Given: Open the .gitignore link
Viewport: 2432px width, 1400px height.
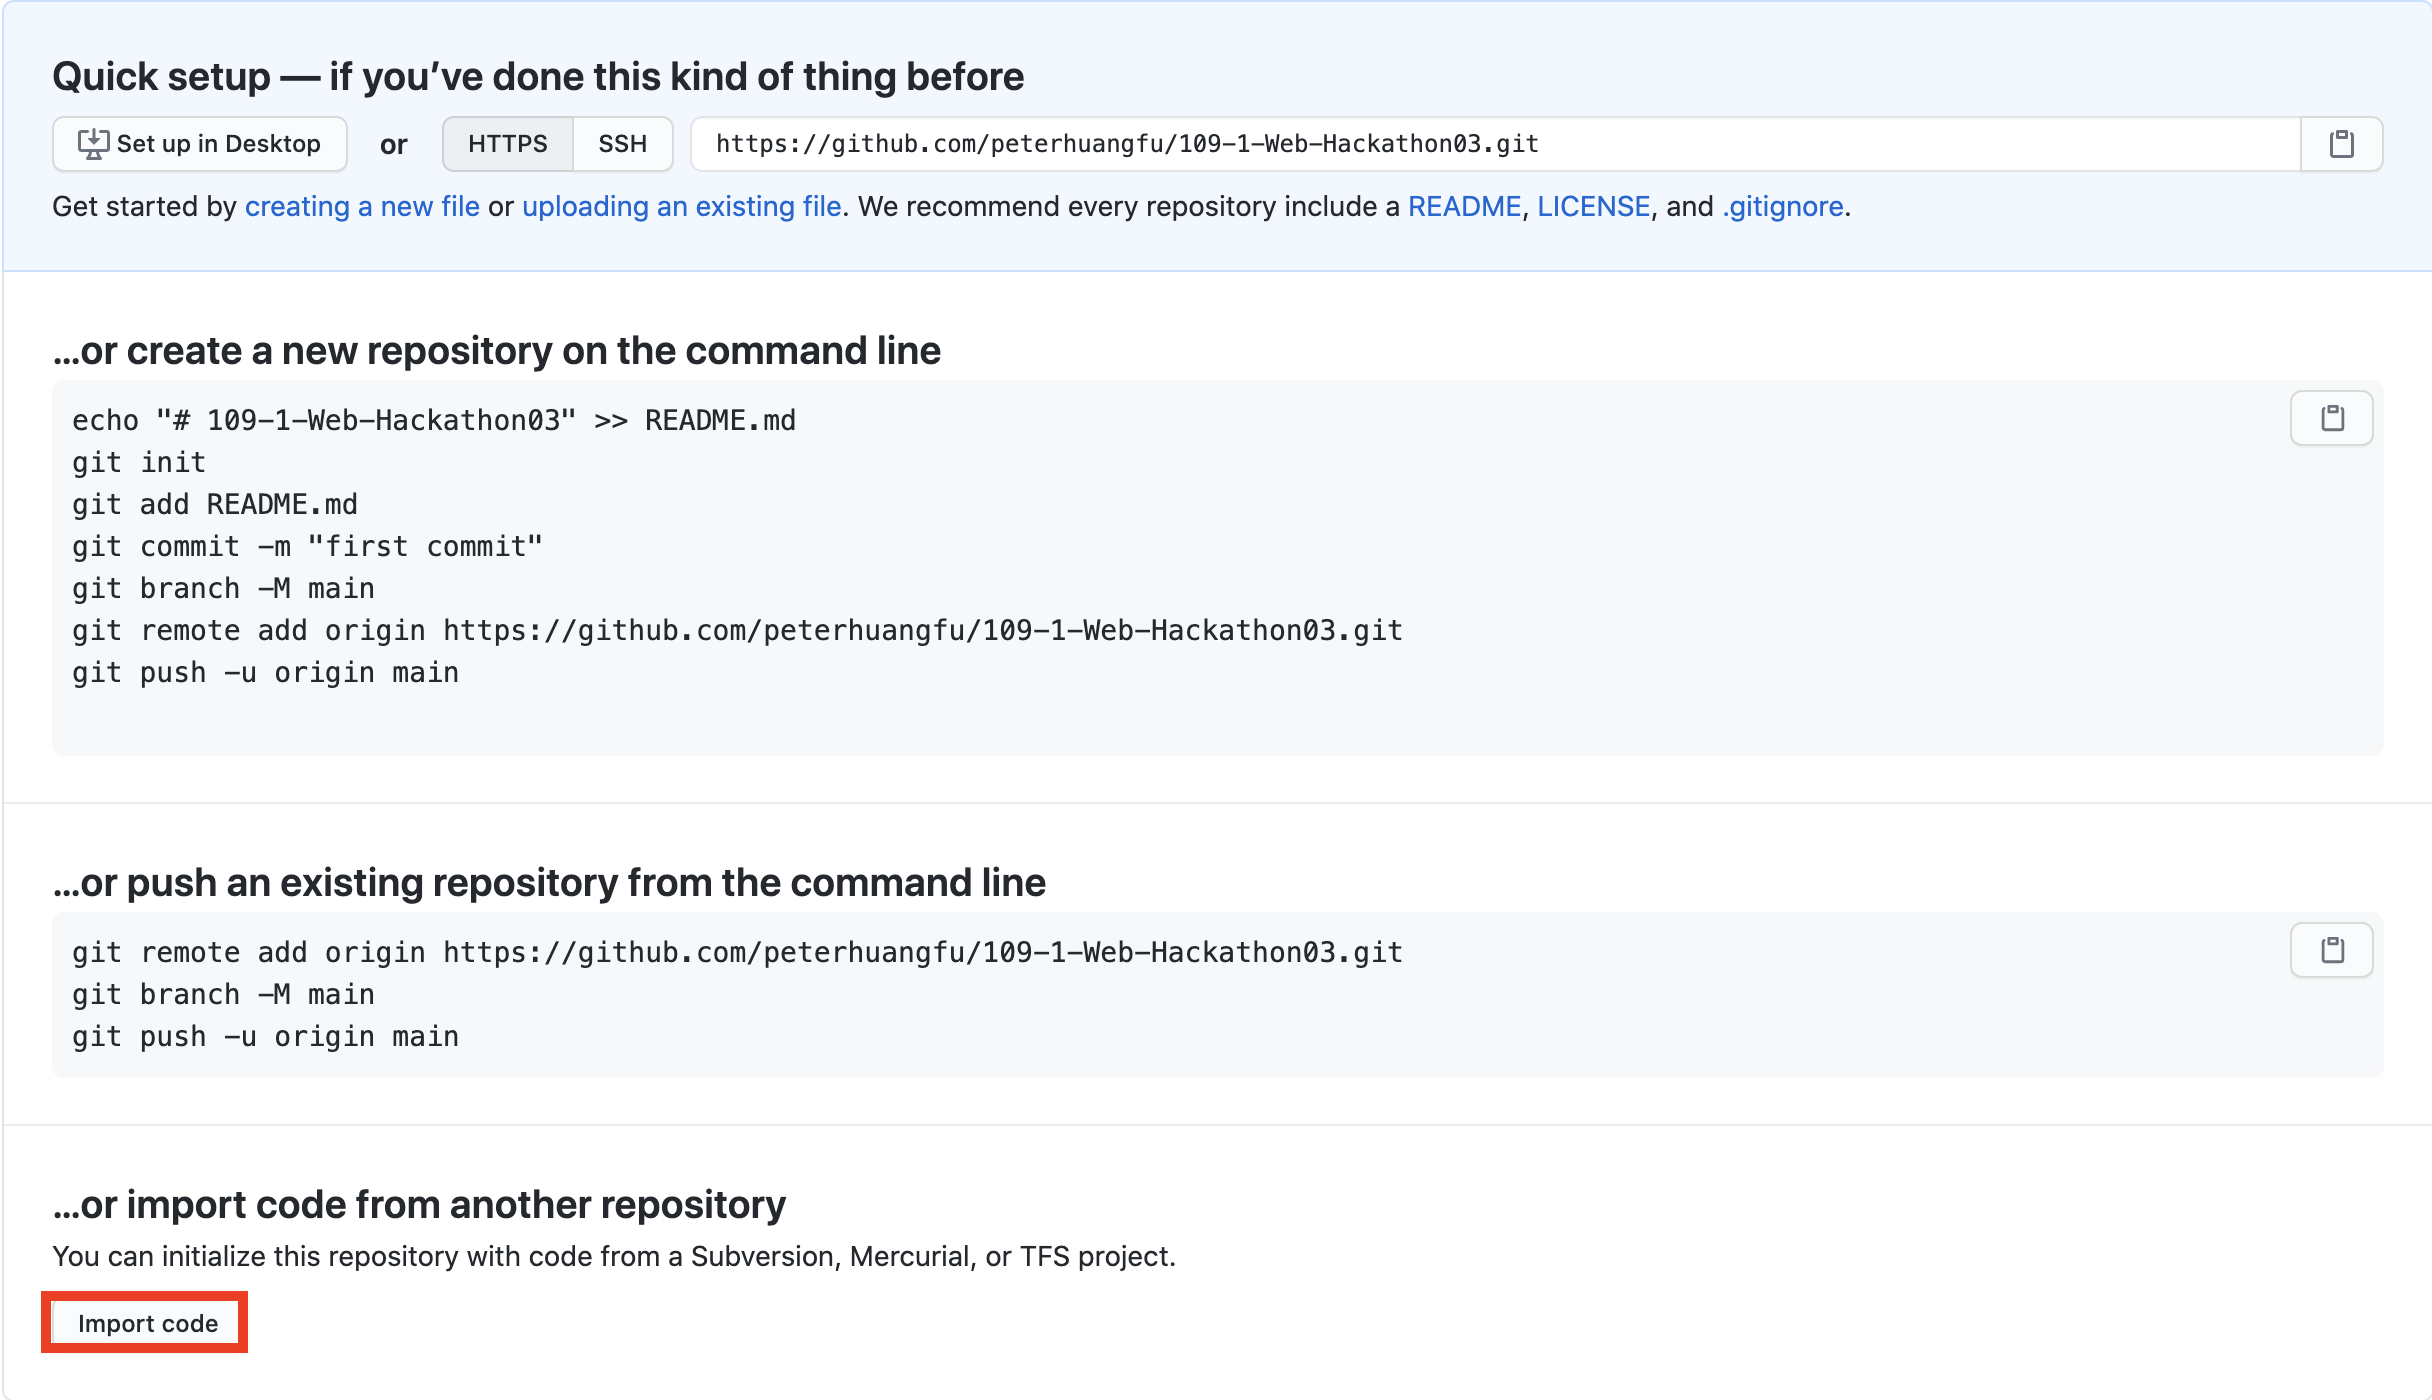Looking at the screenshot, I should (1783, 206).
